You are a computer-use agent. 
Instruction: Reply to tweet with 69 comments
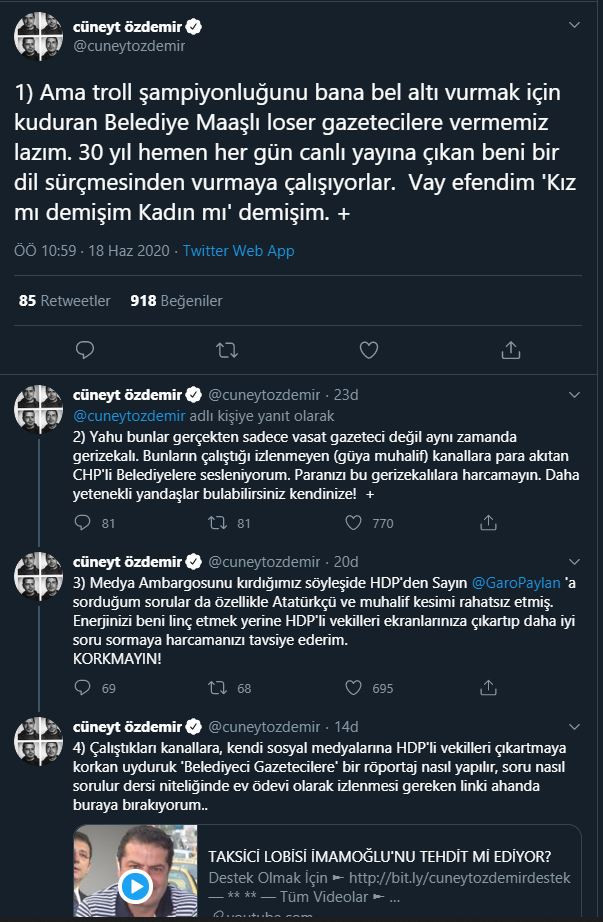(83, 687)
